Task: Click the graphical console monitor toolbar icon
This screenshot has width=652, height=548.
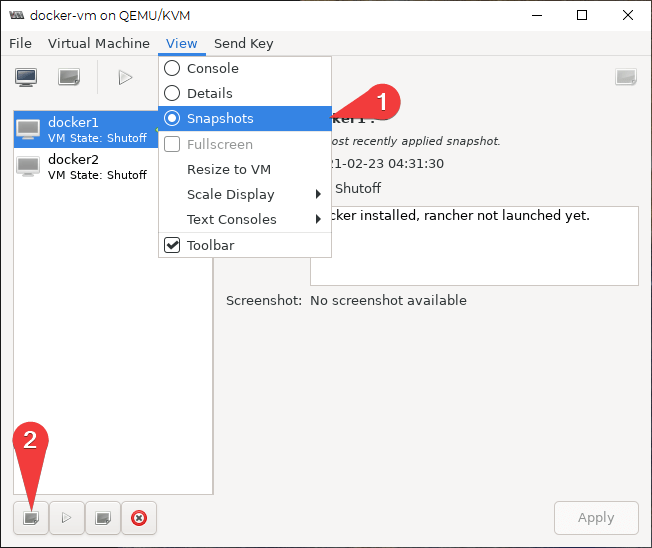Action: [26, 77]
